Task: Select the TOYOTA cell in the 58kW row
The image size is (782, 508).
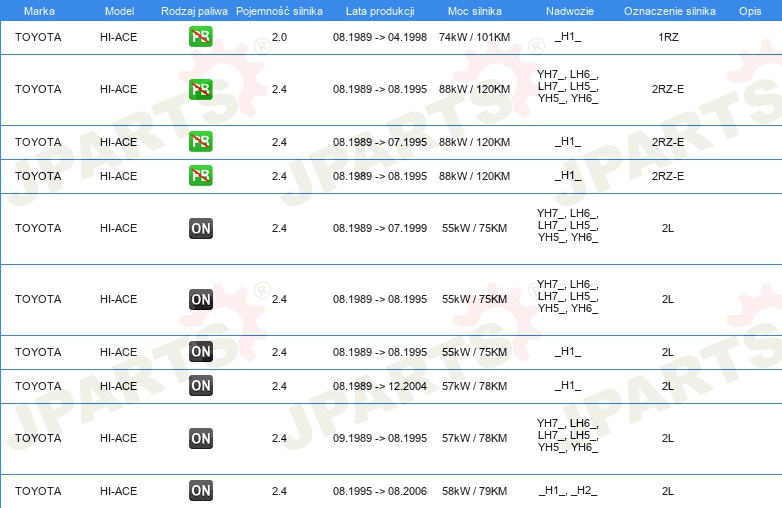Action: point(38,491)
